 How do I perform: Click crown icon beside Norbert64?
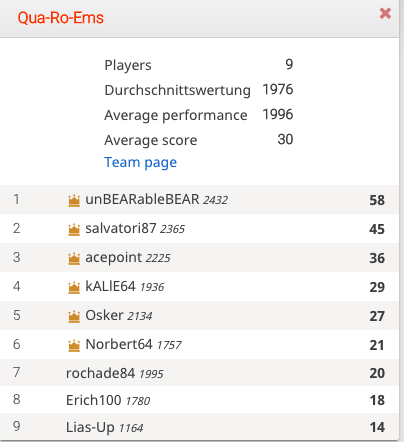74,346
